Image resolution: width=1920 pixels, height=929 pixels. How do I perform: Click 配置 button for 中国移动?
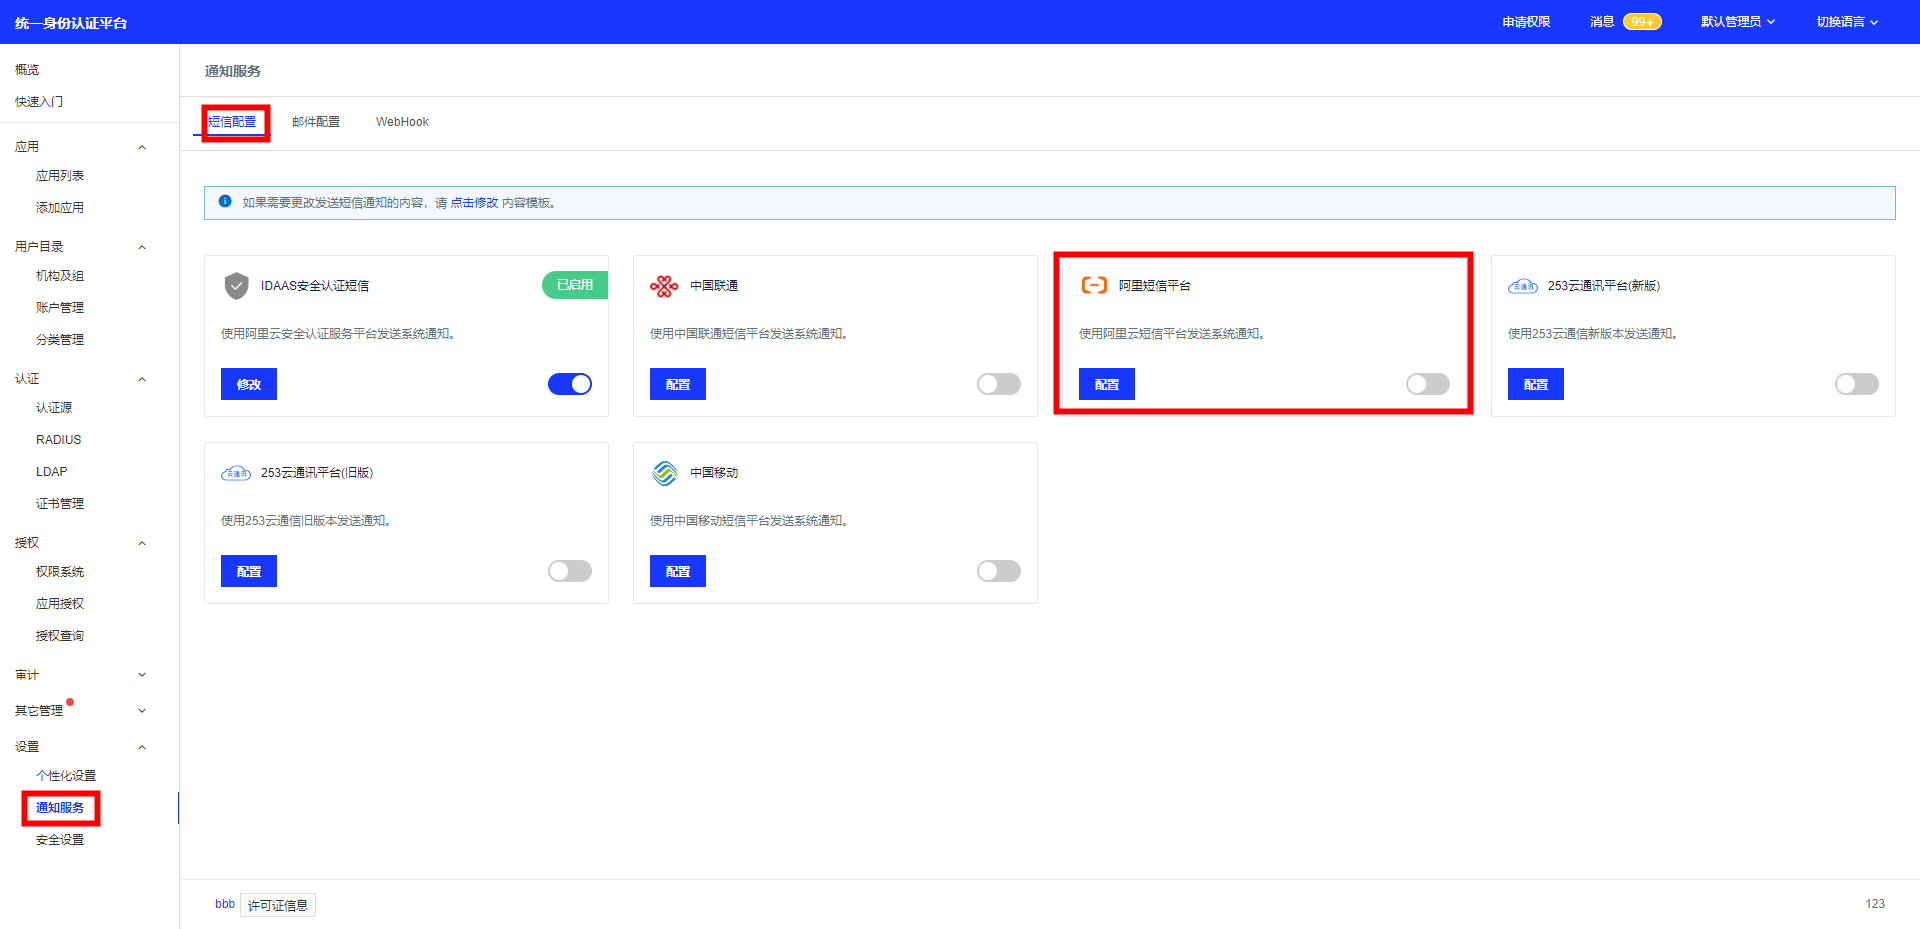[x=678, y=571]
